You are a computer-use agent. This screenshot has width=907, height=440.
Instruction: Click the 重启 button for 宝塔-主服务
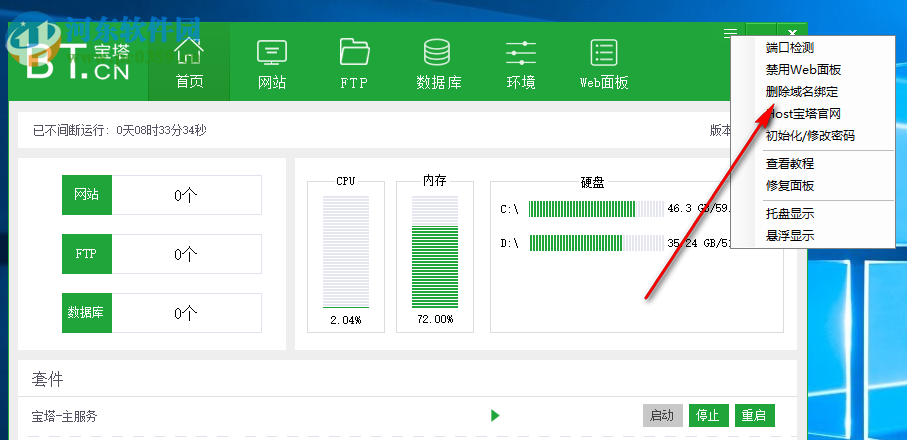(x=754, y=415)
